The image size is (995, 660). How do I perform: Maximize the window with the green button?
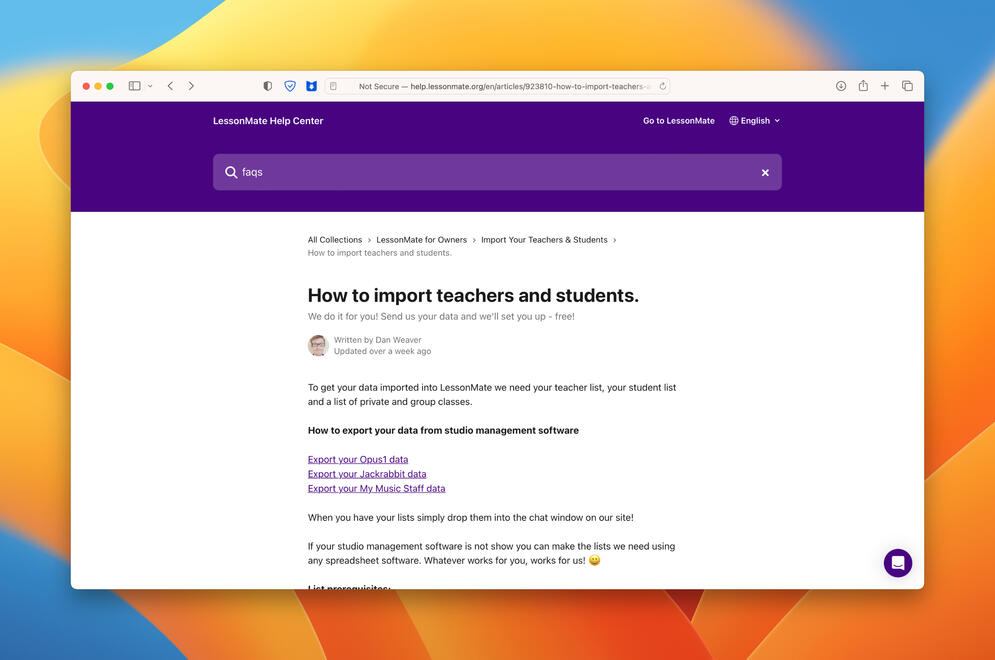[110, 86]
